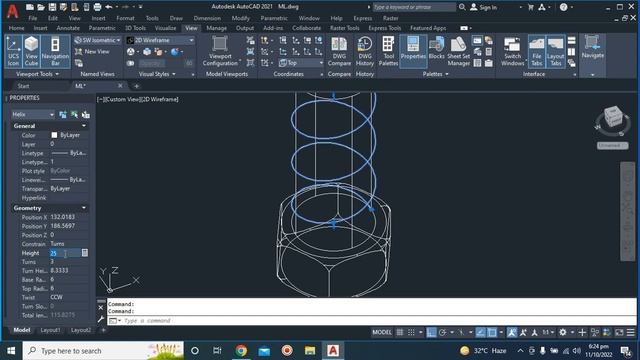Click the Select Objects icon in Properties
This screenshot has width=640, height=360.
[74, 115]
